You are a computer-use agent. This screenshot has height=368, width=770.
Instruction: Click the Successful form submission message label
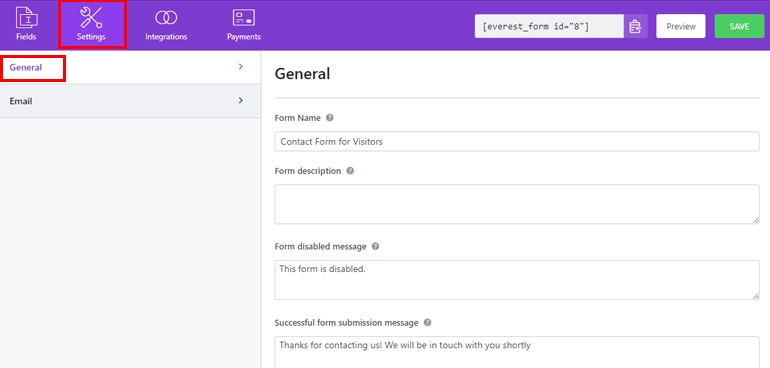click(346, 323)
